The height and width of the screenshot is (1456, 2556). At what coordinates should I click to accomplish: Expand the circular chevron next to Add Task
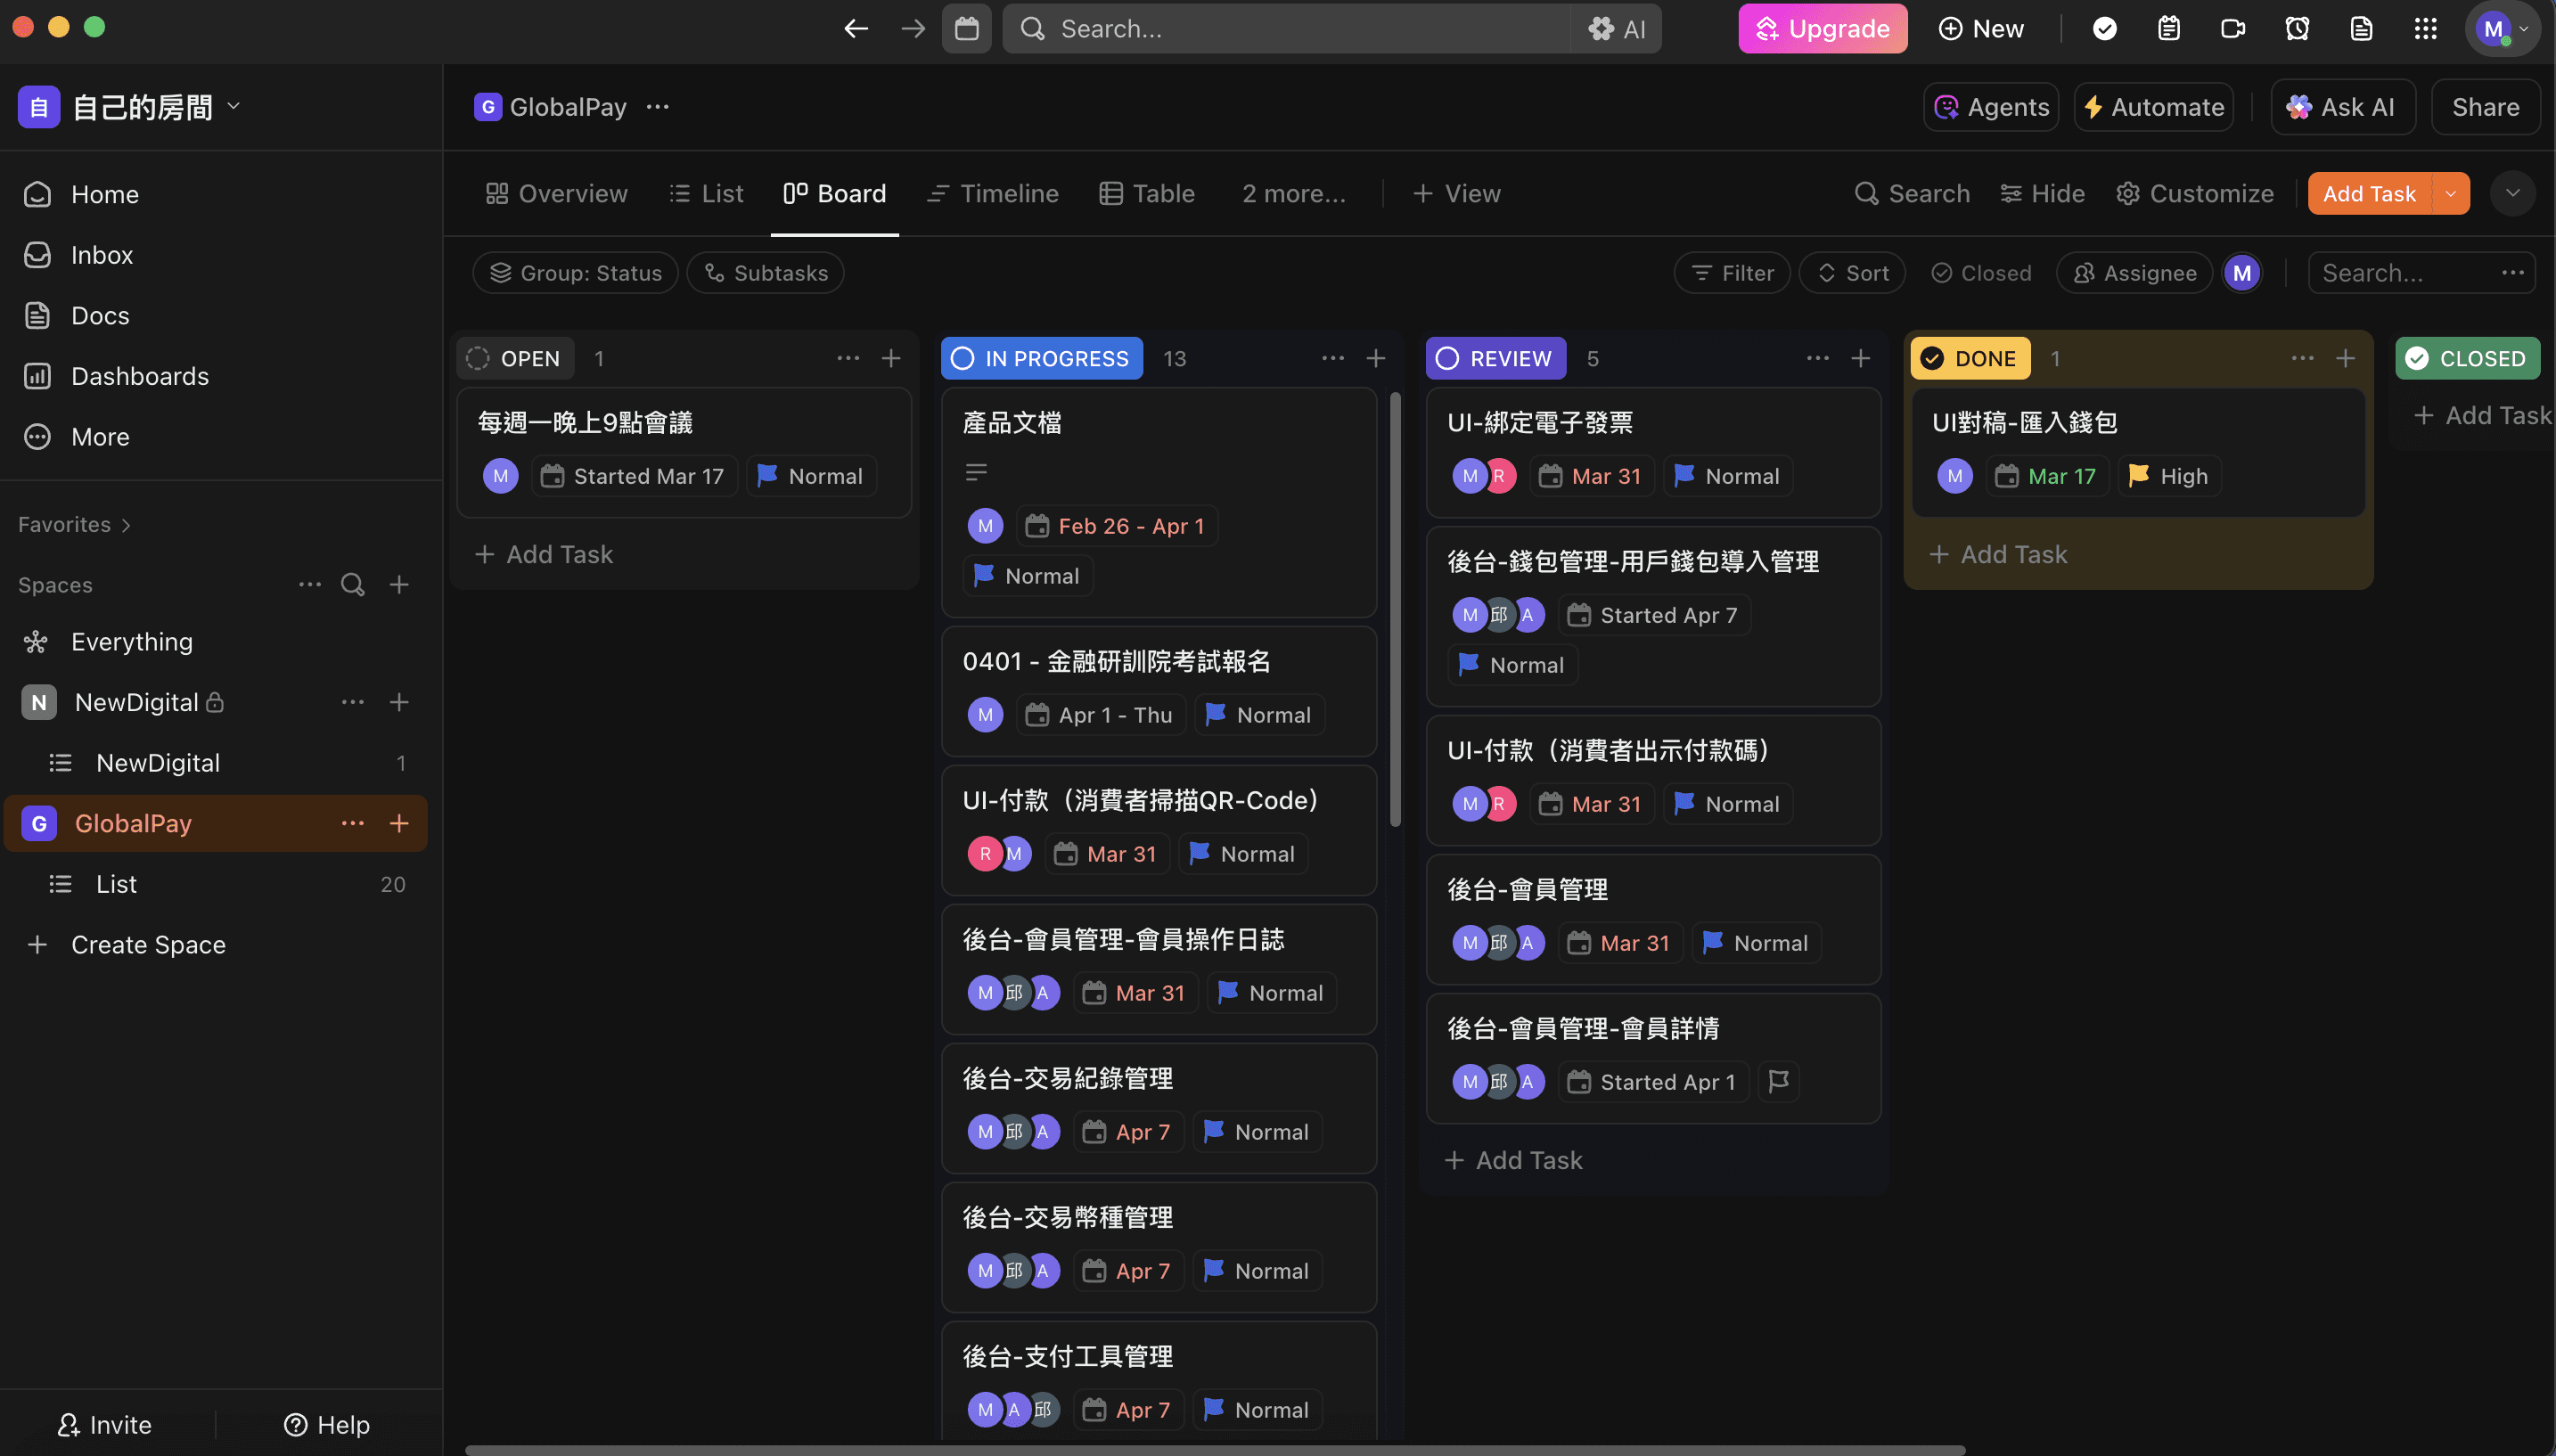2512,194
